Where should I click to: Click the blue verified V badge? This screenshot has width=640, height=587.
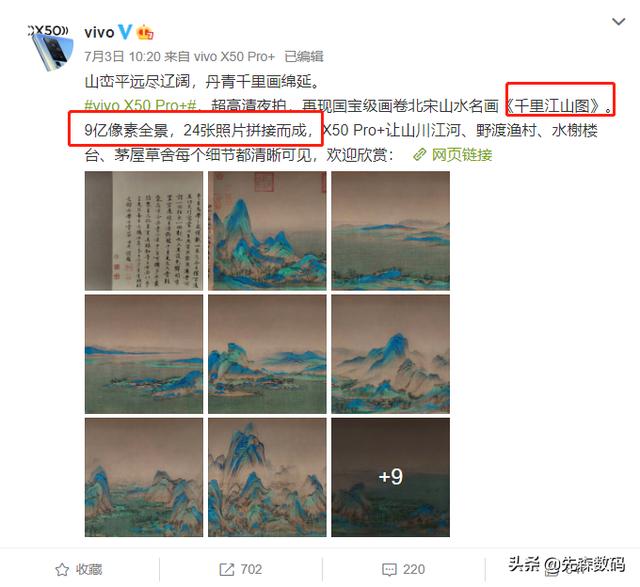(x=124, y=32)
